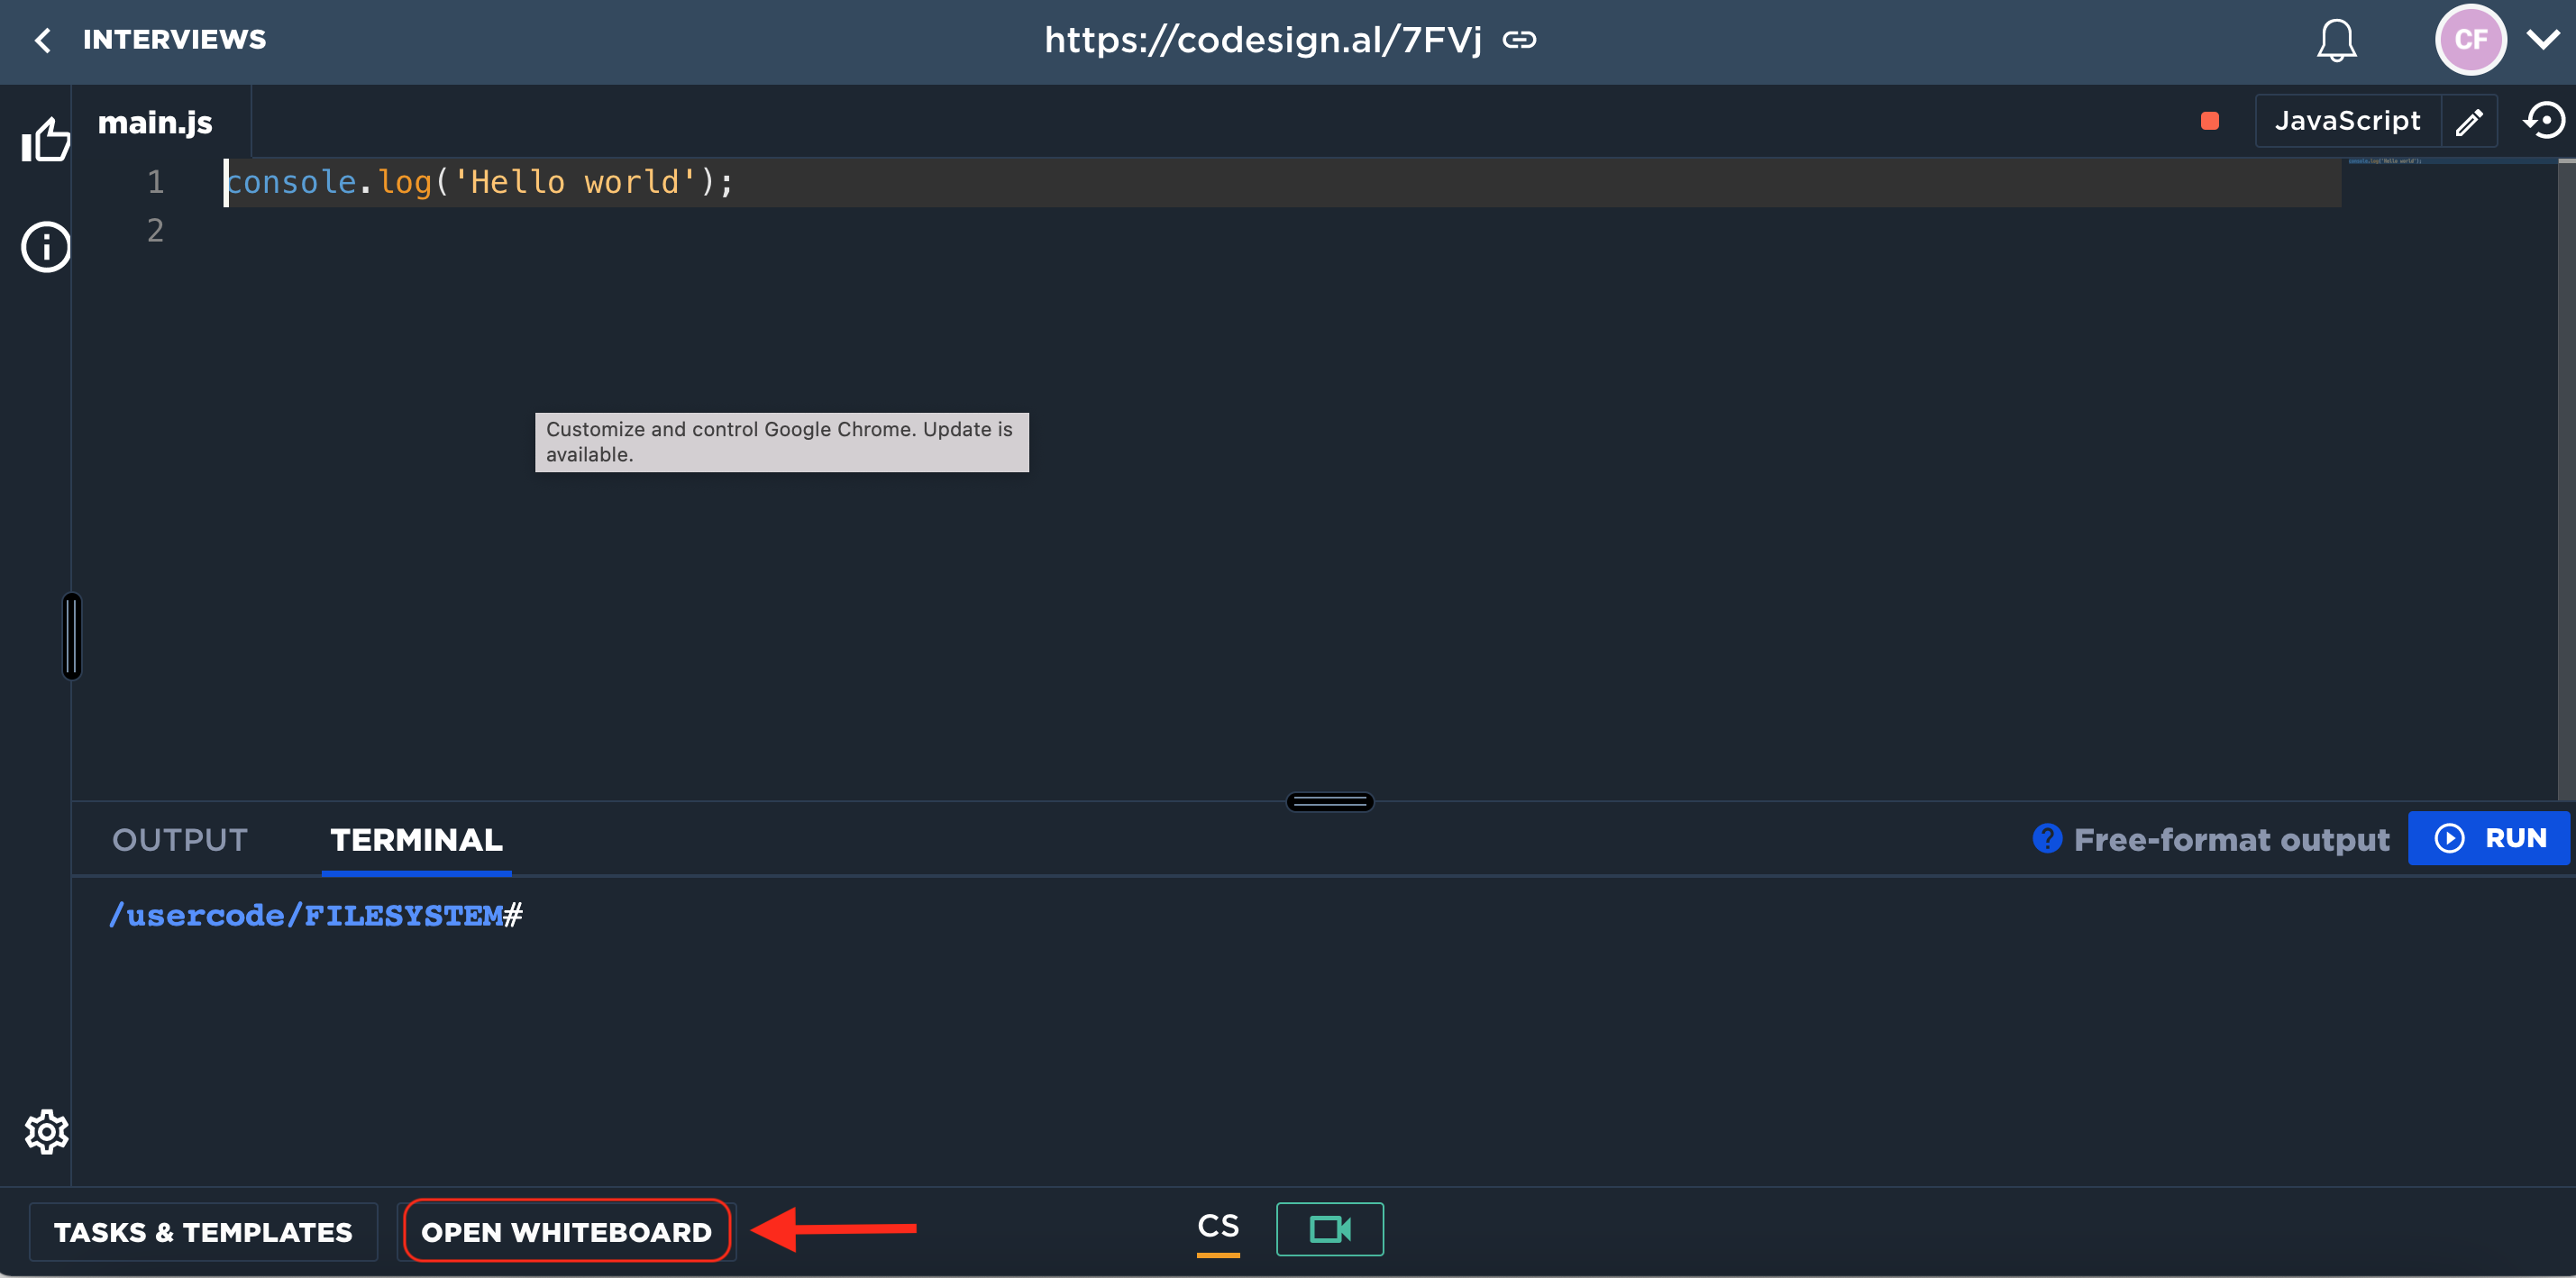Click the red recording indicator square
Viewport: 2576px width, 1278px height.
pos(2210,121)
